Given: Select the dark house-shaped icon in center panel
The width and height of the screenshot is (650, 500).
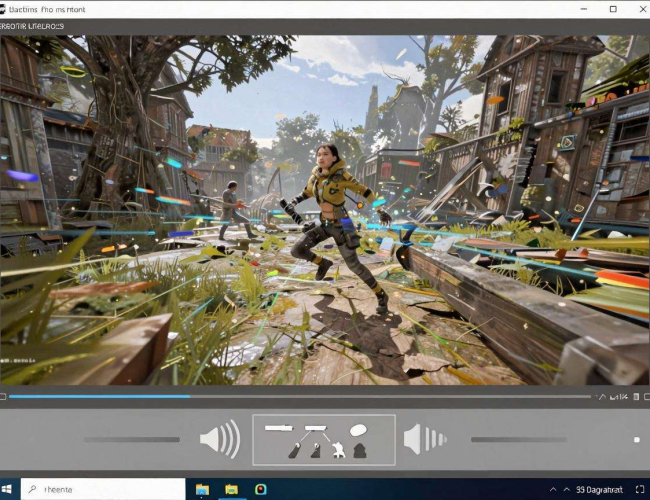Looking at the screenshot, I should (x=360, y=451).
